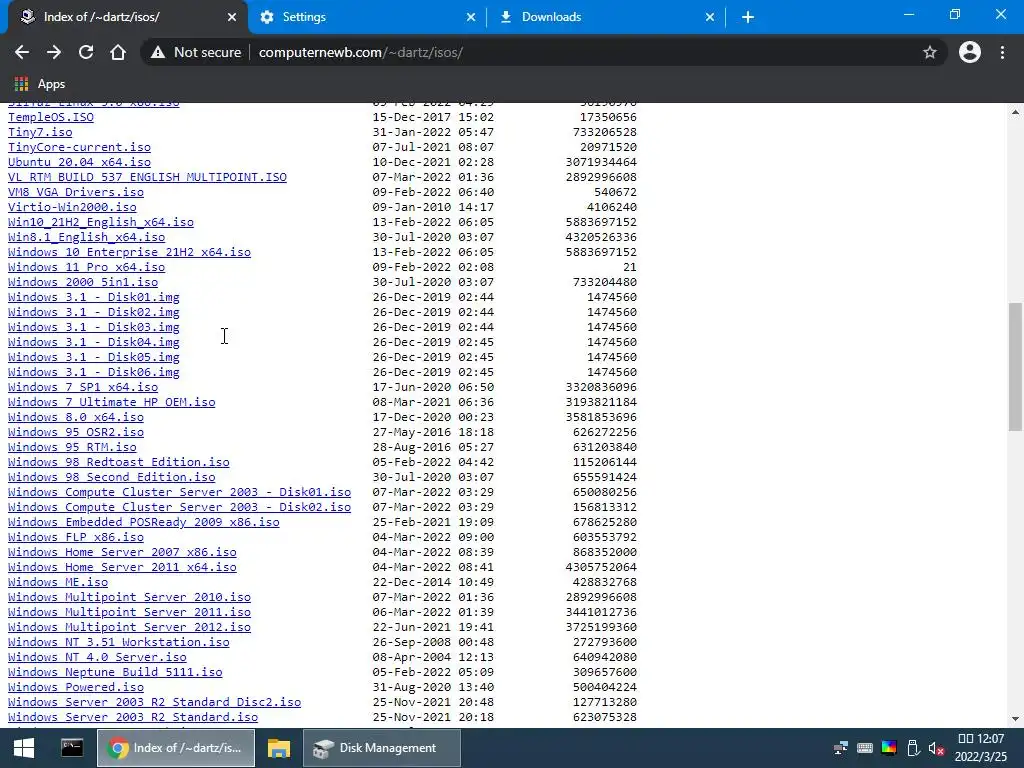The width and height of the screenshot is (1024, 768).
Task: Open File Explorer from the taskbar
Action: [279, 748]
